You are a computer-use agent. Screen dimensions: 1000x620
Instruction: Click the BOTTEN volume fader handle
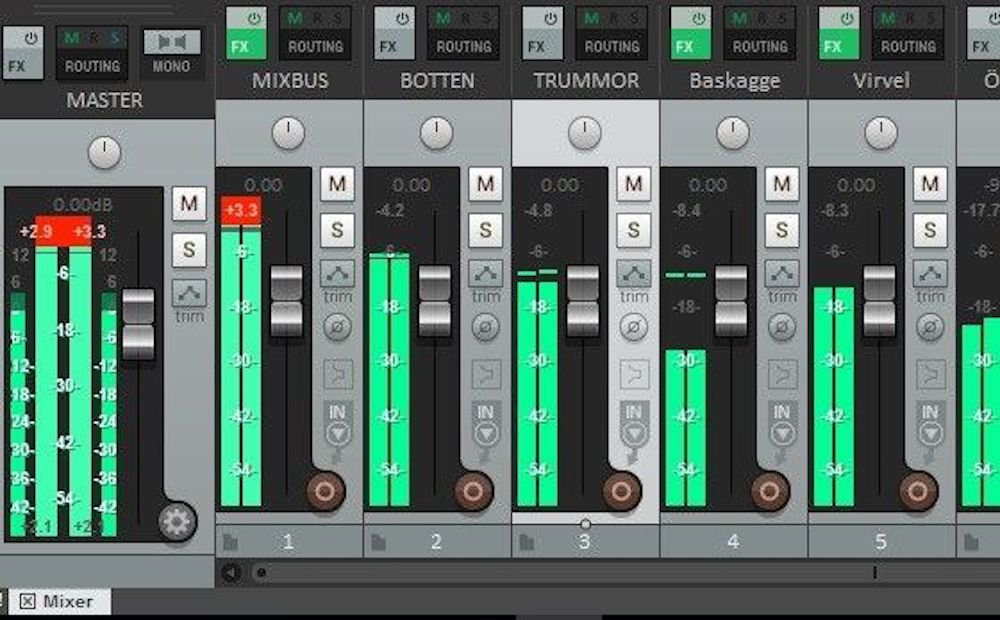(x=435, y=301)
